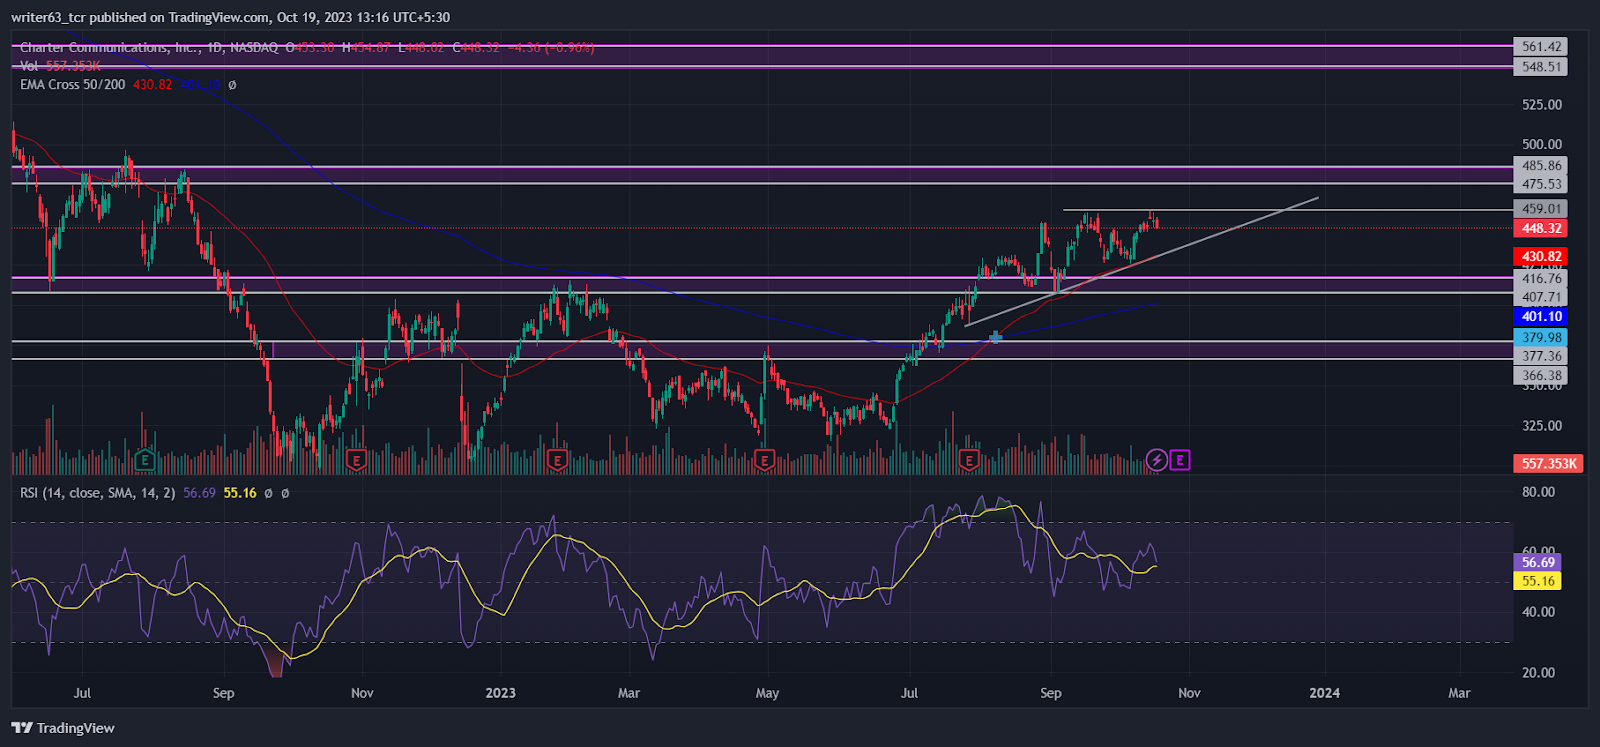Click the 459.01 horizontal line price label
The width and height of the screenshot is (1600, 747).
click(x=1541, y=209)
